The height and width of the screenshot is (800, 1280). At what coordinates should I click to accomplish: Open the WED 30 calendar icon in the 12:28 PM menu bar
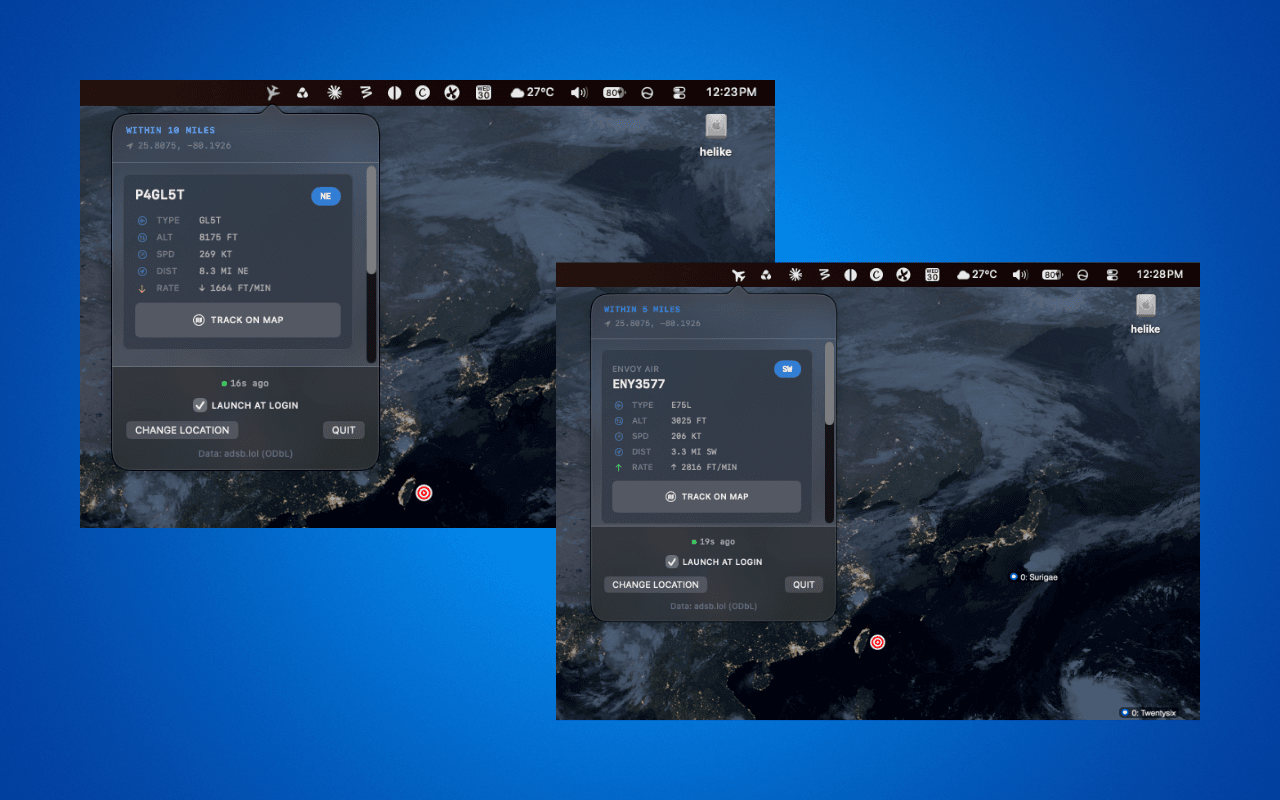pos(932,275)
